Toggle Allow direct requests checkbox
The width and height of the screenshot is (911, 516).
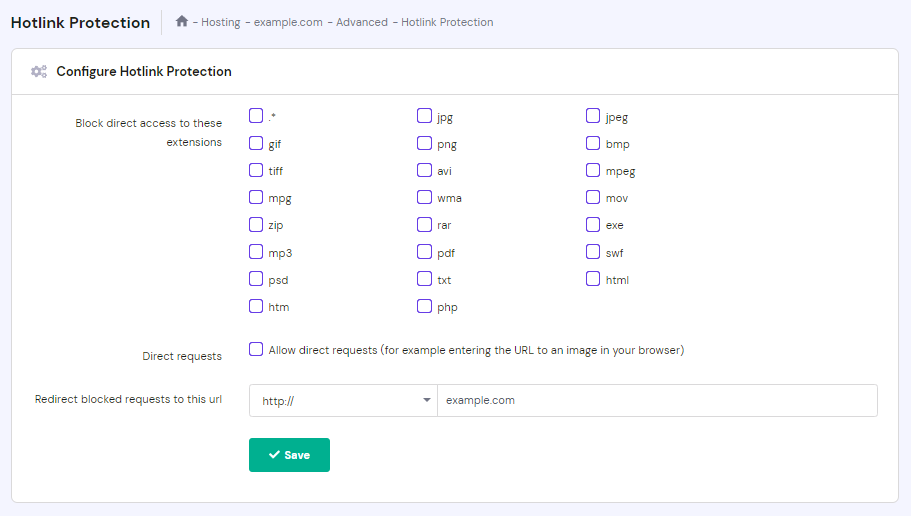tap(256, 349)
